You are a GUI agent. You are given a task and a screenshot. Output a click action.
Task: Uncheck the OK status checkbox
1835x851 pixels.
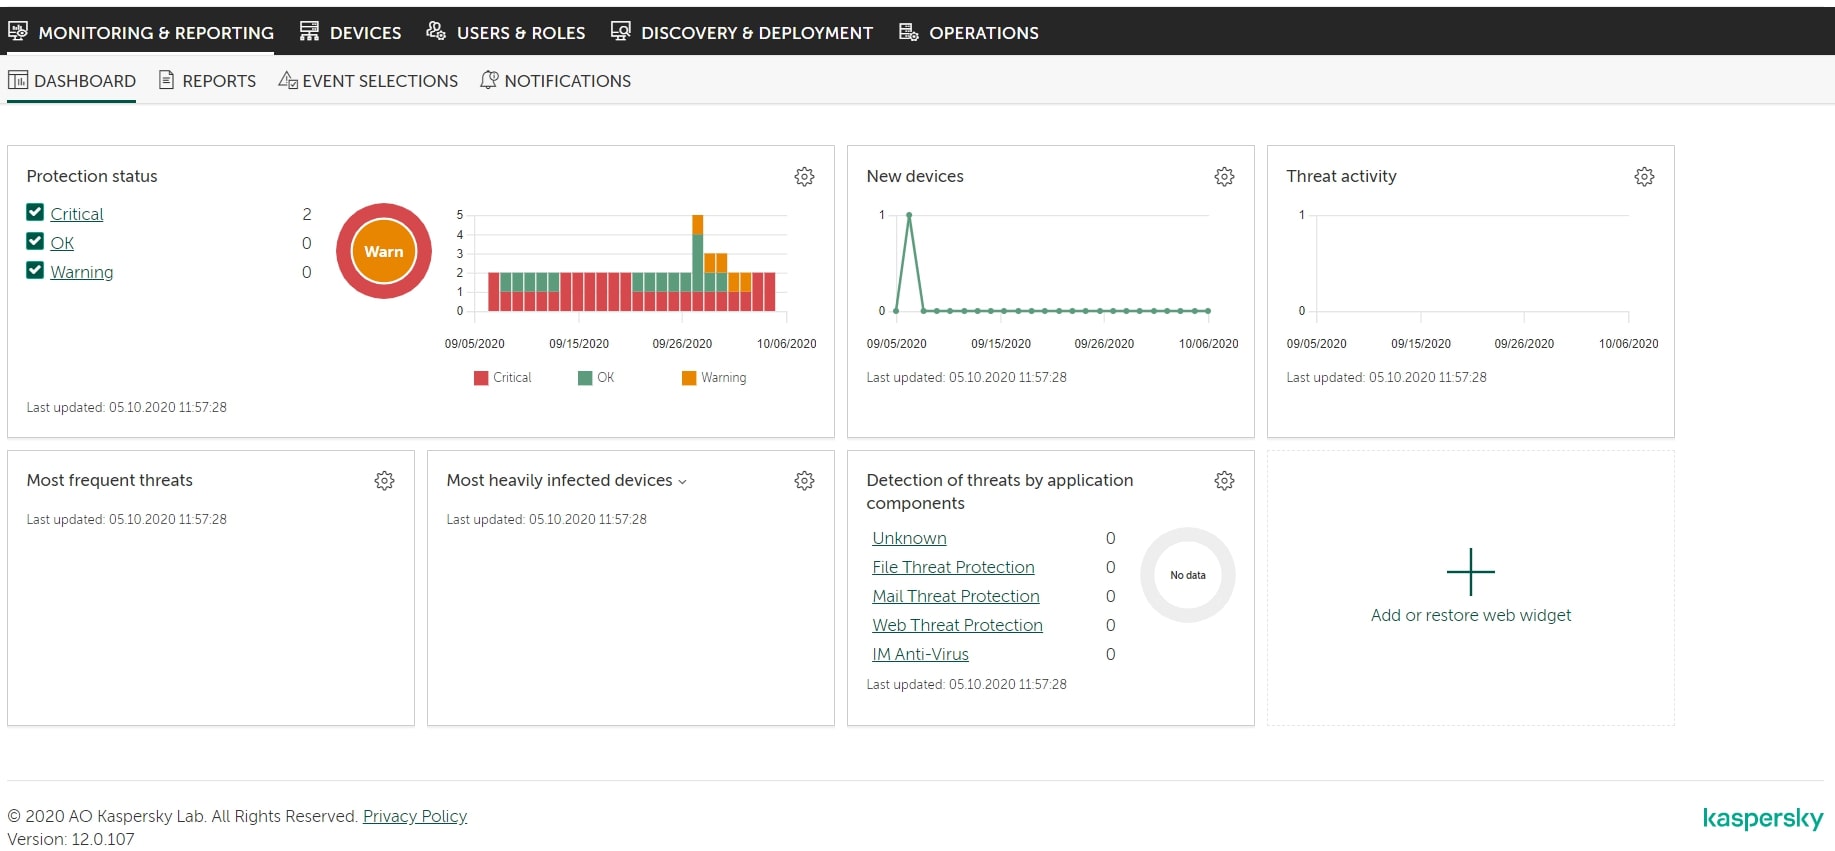coord(35,241)
